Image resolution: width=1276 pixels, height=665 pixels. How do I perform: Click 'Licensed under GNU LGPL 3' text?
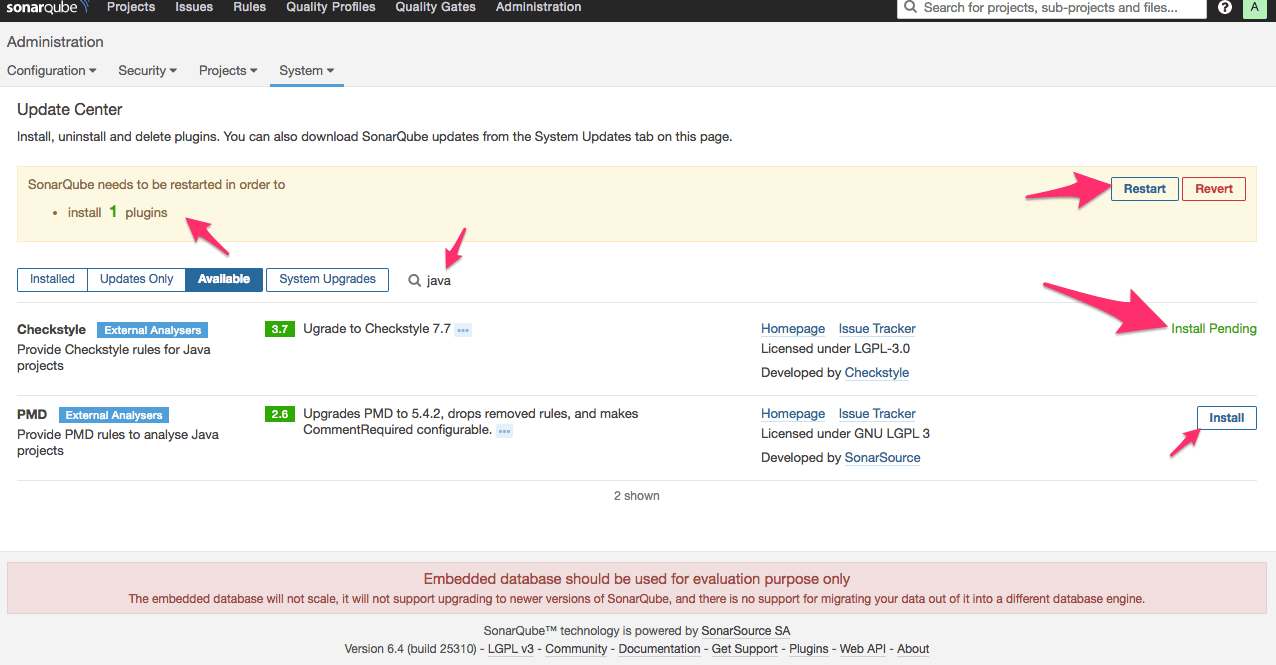tap(846, 434)
